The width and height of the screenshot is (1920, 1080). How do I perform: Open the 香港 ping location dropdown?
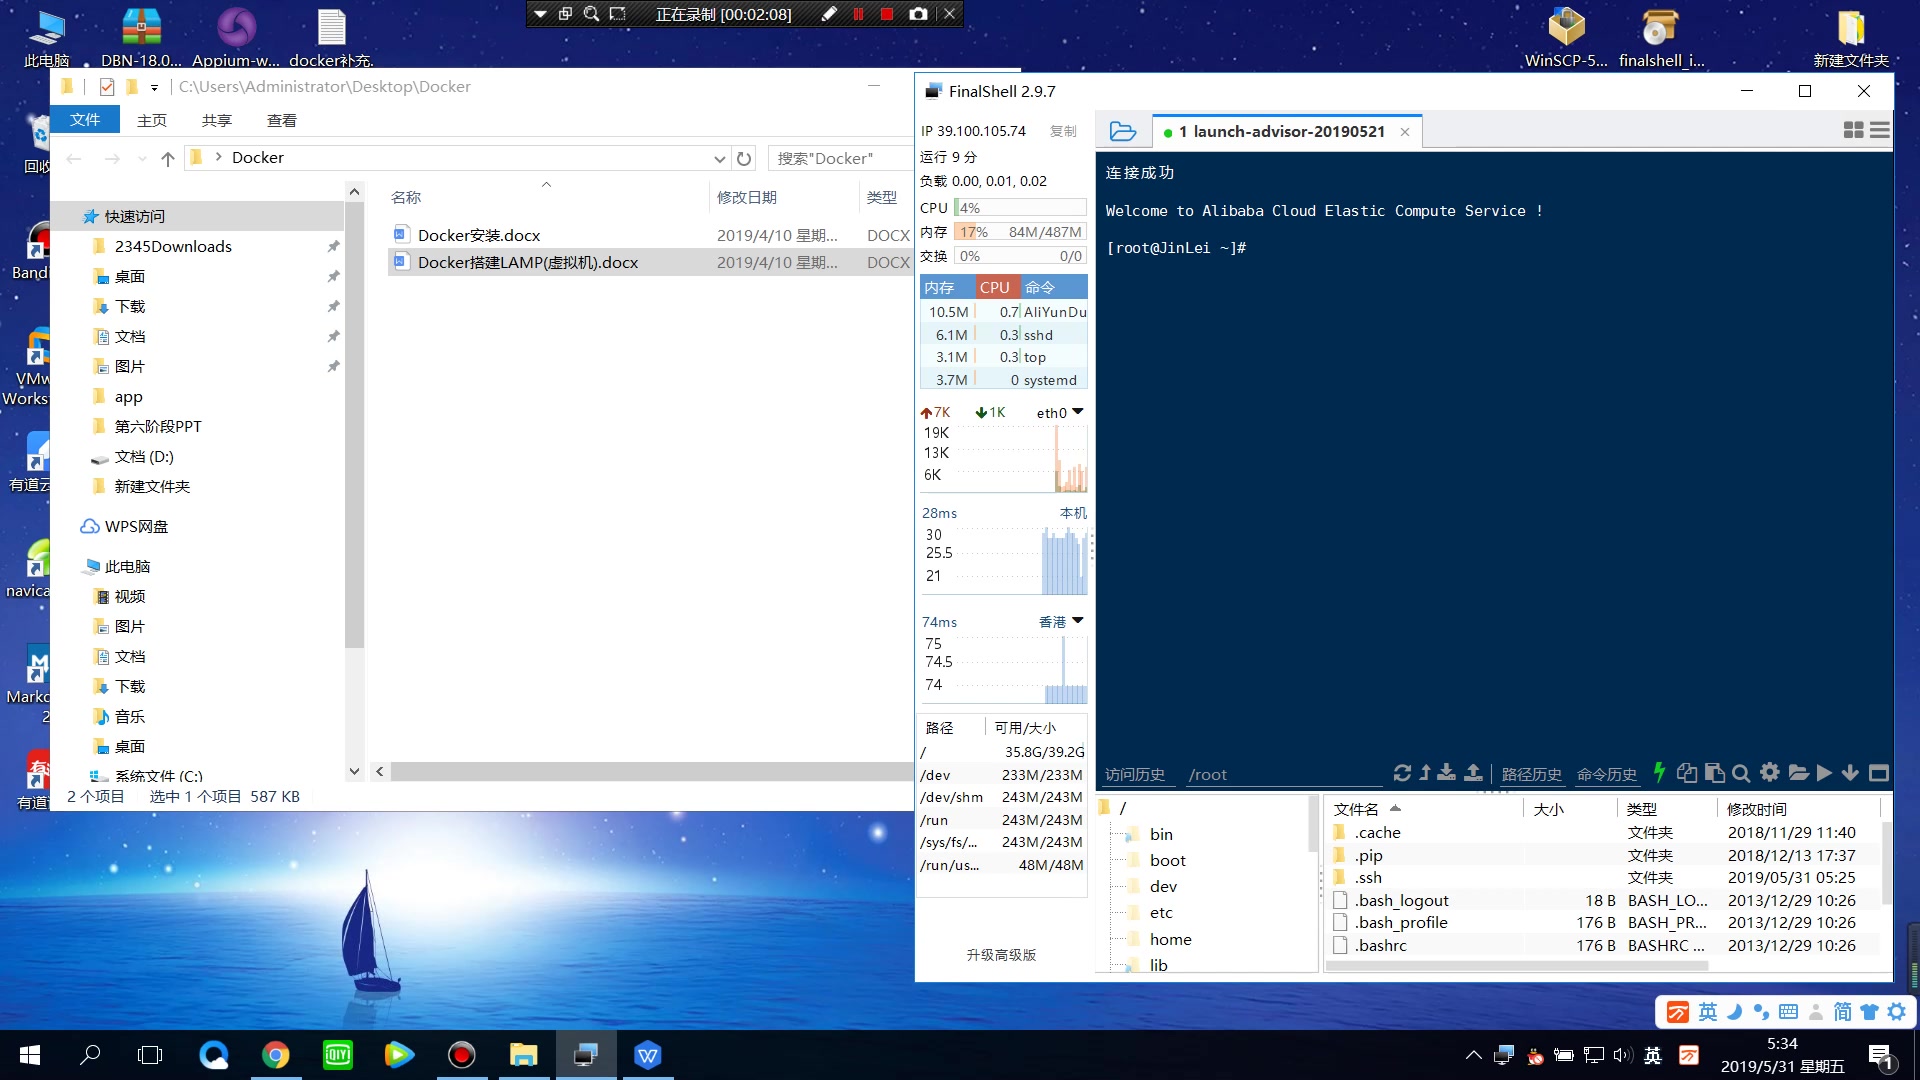[1078, 621]
